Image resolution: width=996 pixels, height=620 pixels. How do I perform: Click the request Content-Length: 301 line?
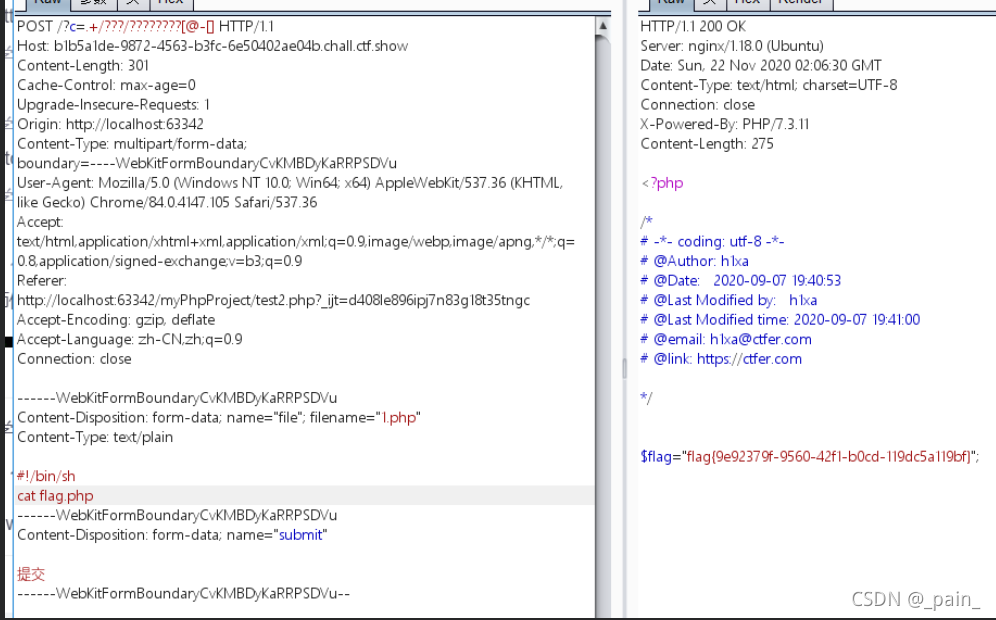83,65
